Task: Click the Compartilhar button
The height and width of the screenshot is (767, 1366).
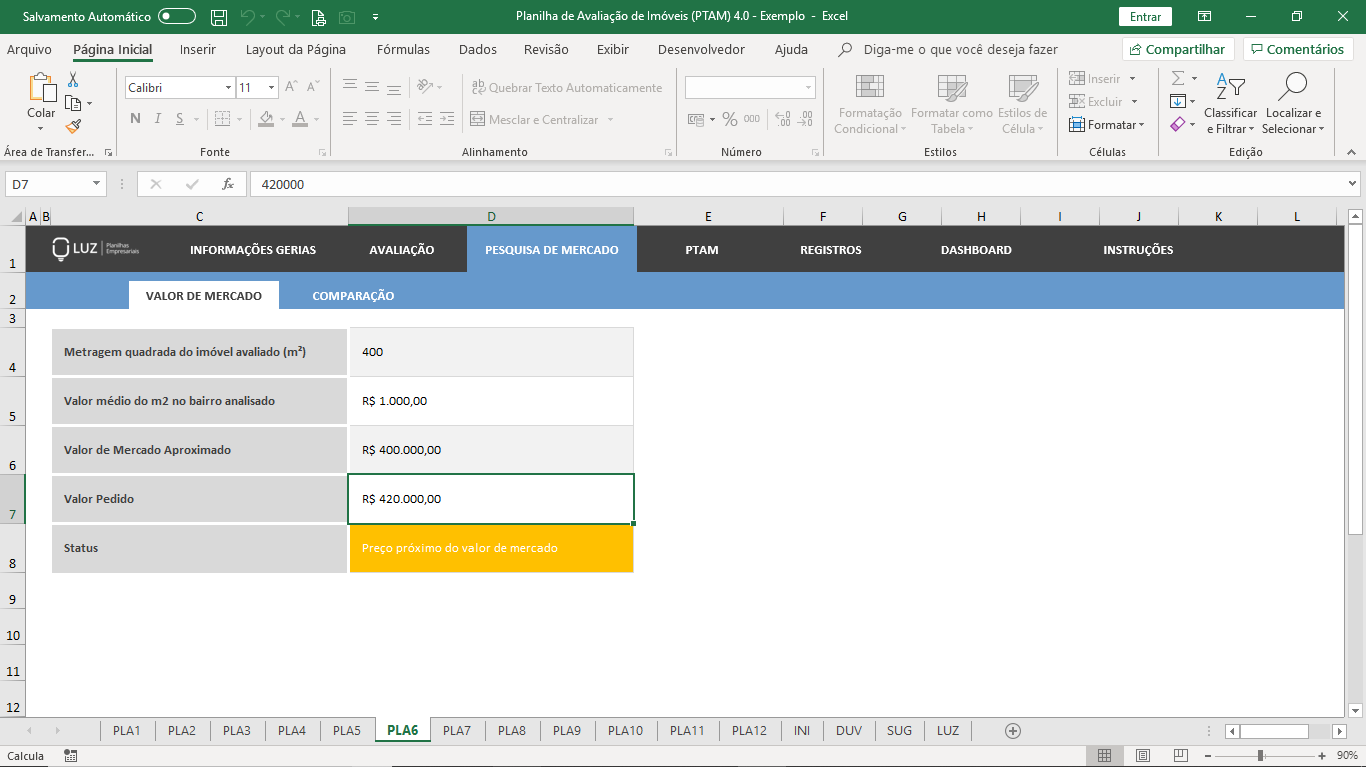Action: tap(1177, 50)
